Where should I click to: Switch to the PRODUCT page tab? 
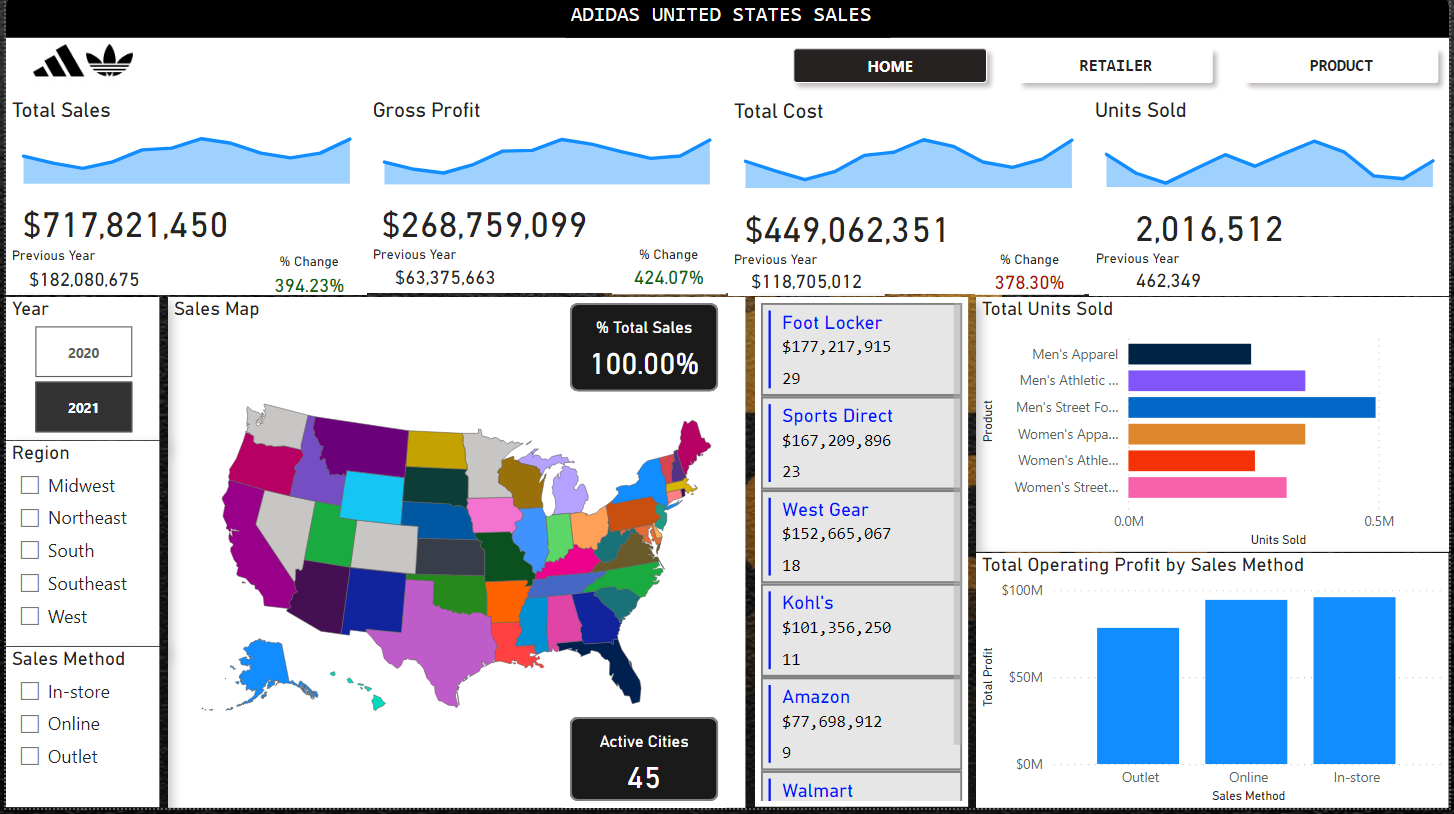(x=1340, y=66)
